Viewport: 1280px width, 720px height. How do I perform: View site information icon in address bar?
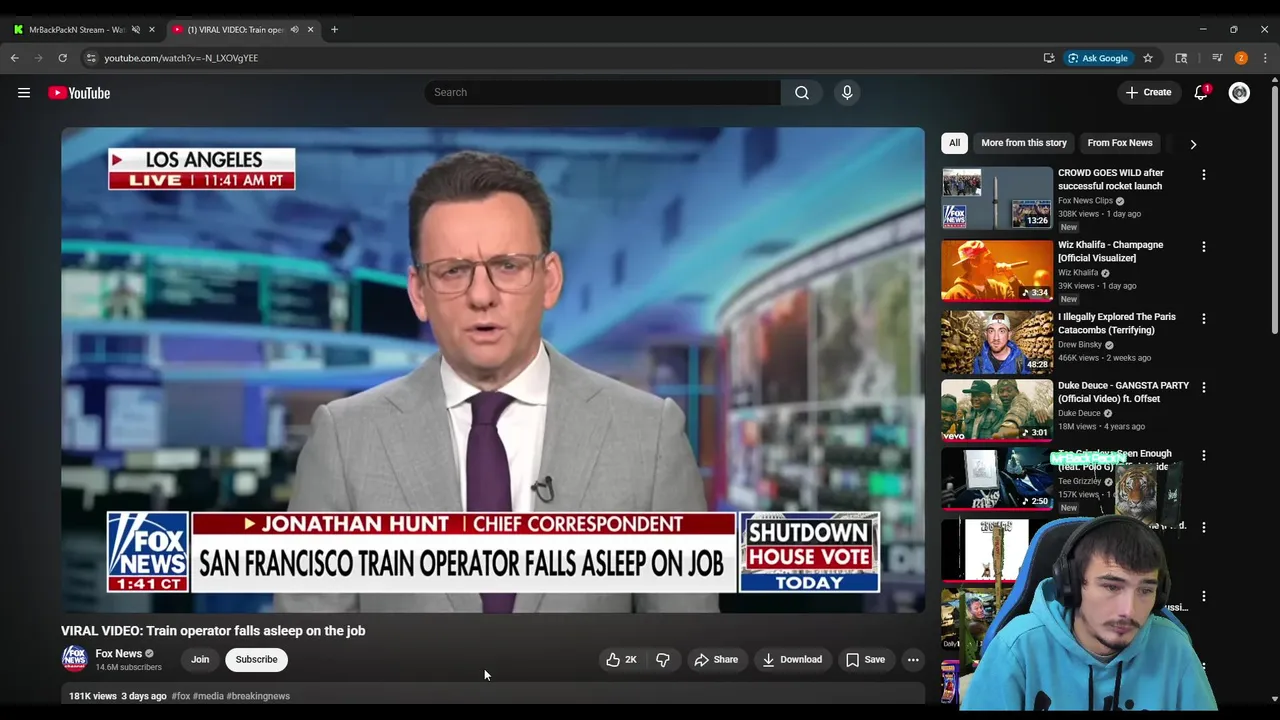tap(91, 58)
